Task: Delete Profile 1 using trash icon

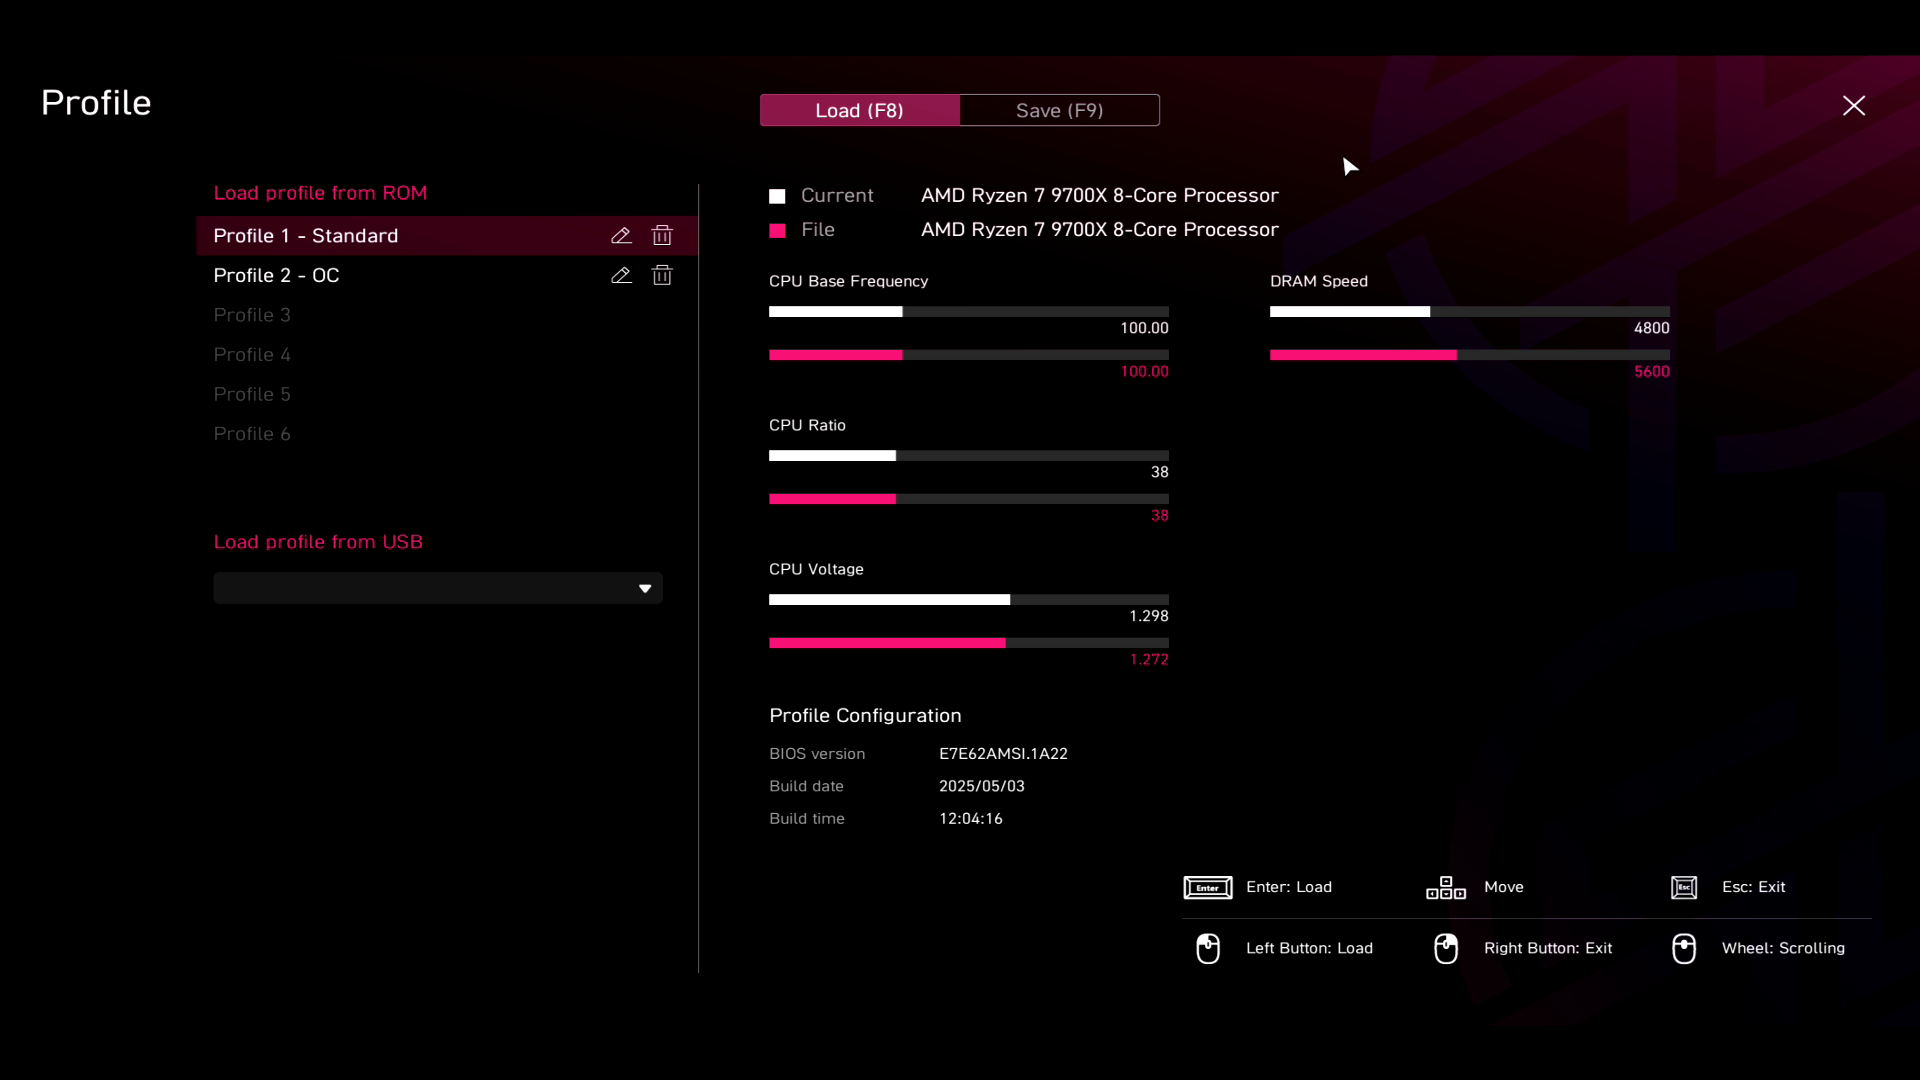Action: (x=662, y=236)
